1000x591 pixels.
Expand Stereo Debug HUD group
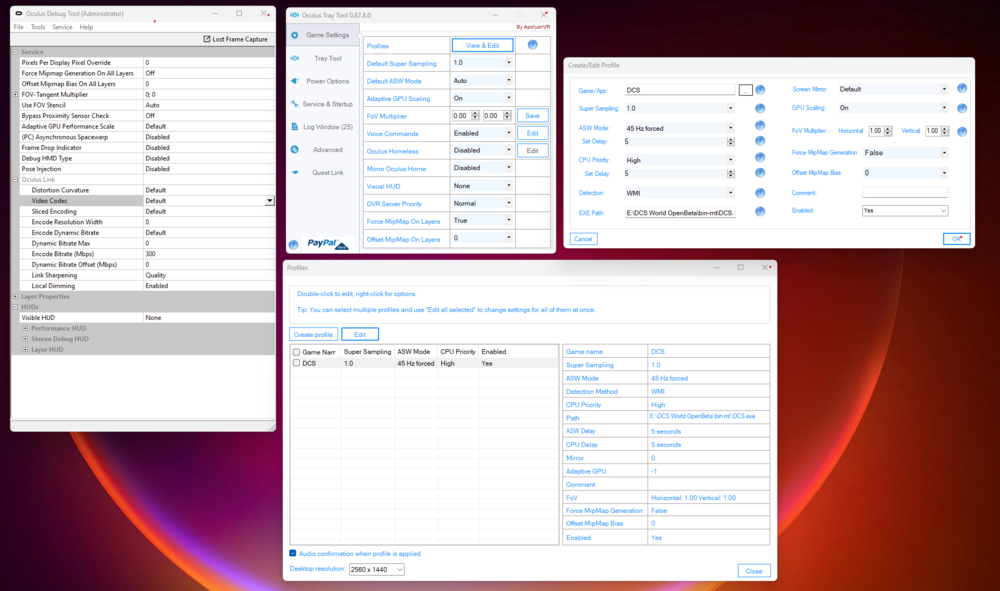pos(26,339)
